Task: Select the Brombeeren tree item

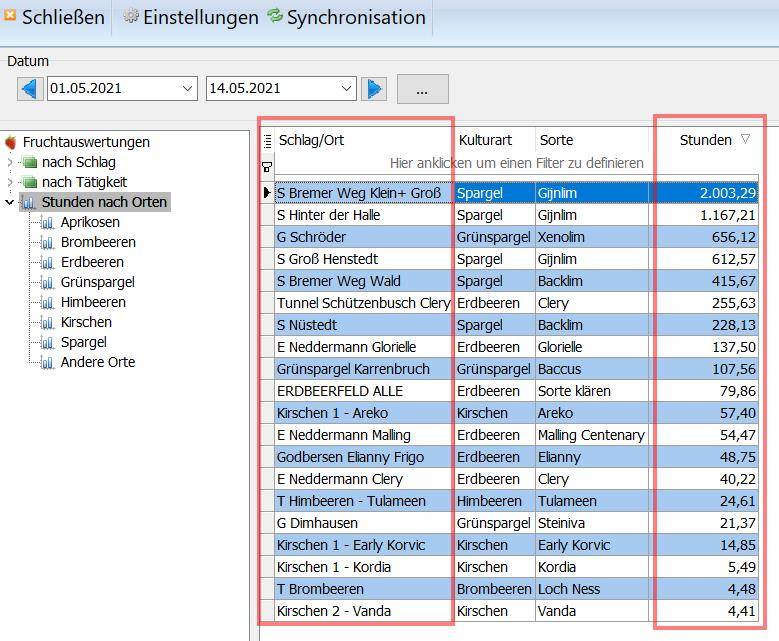Action: pyautogui.click(x=98, y=242)
